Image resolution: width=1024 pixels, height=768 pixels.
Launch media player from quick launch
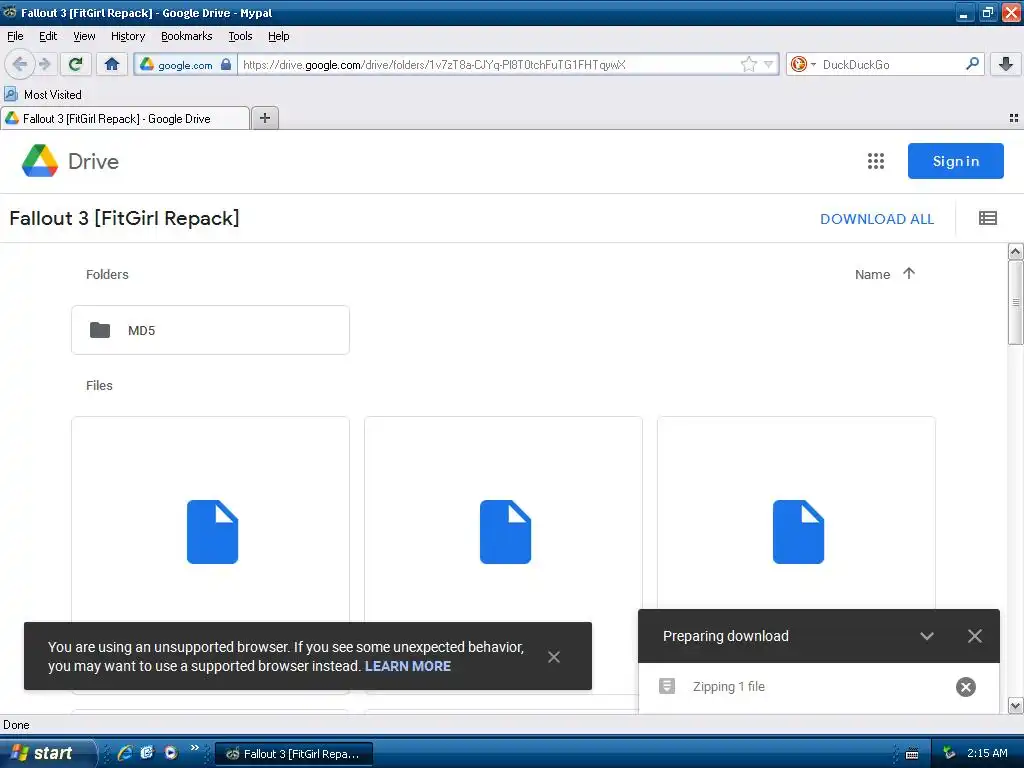pos(171,753)
